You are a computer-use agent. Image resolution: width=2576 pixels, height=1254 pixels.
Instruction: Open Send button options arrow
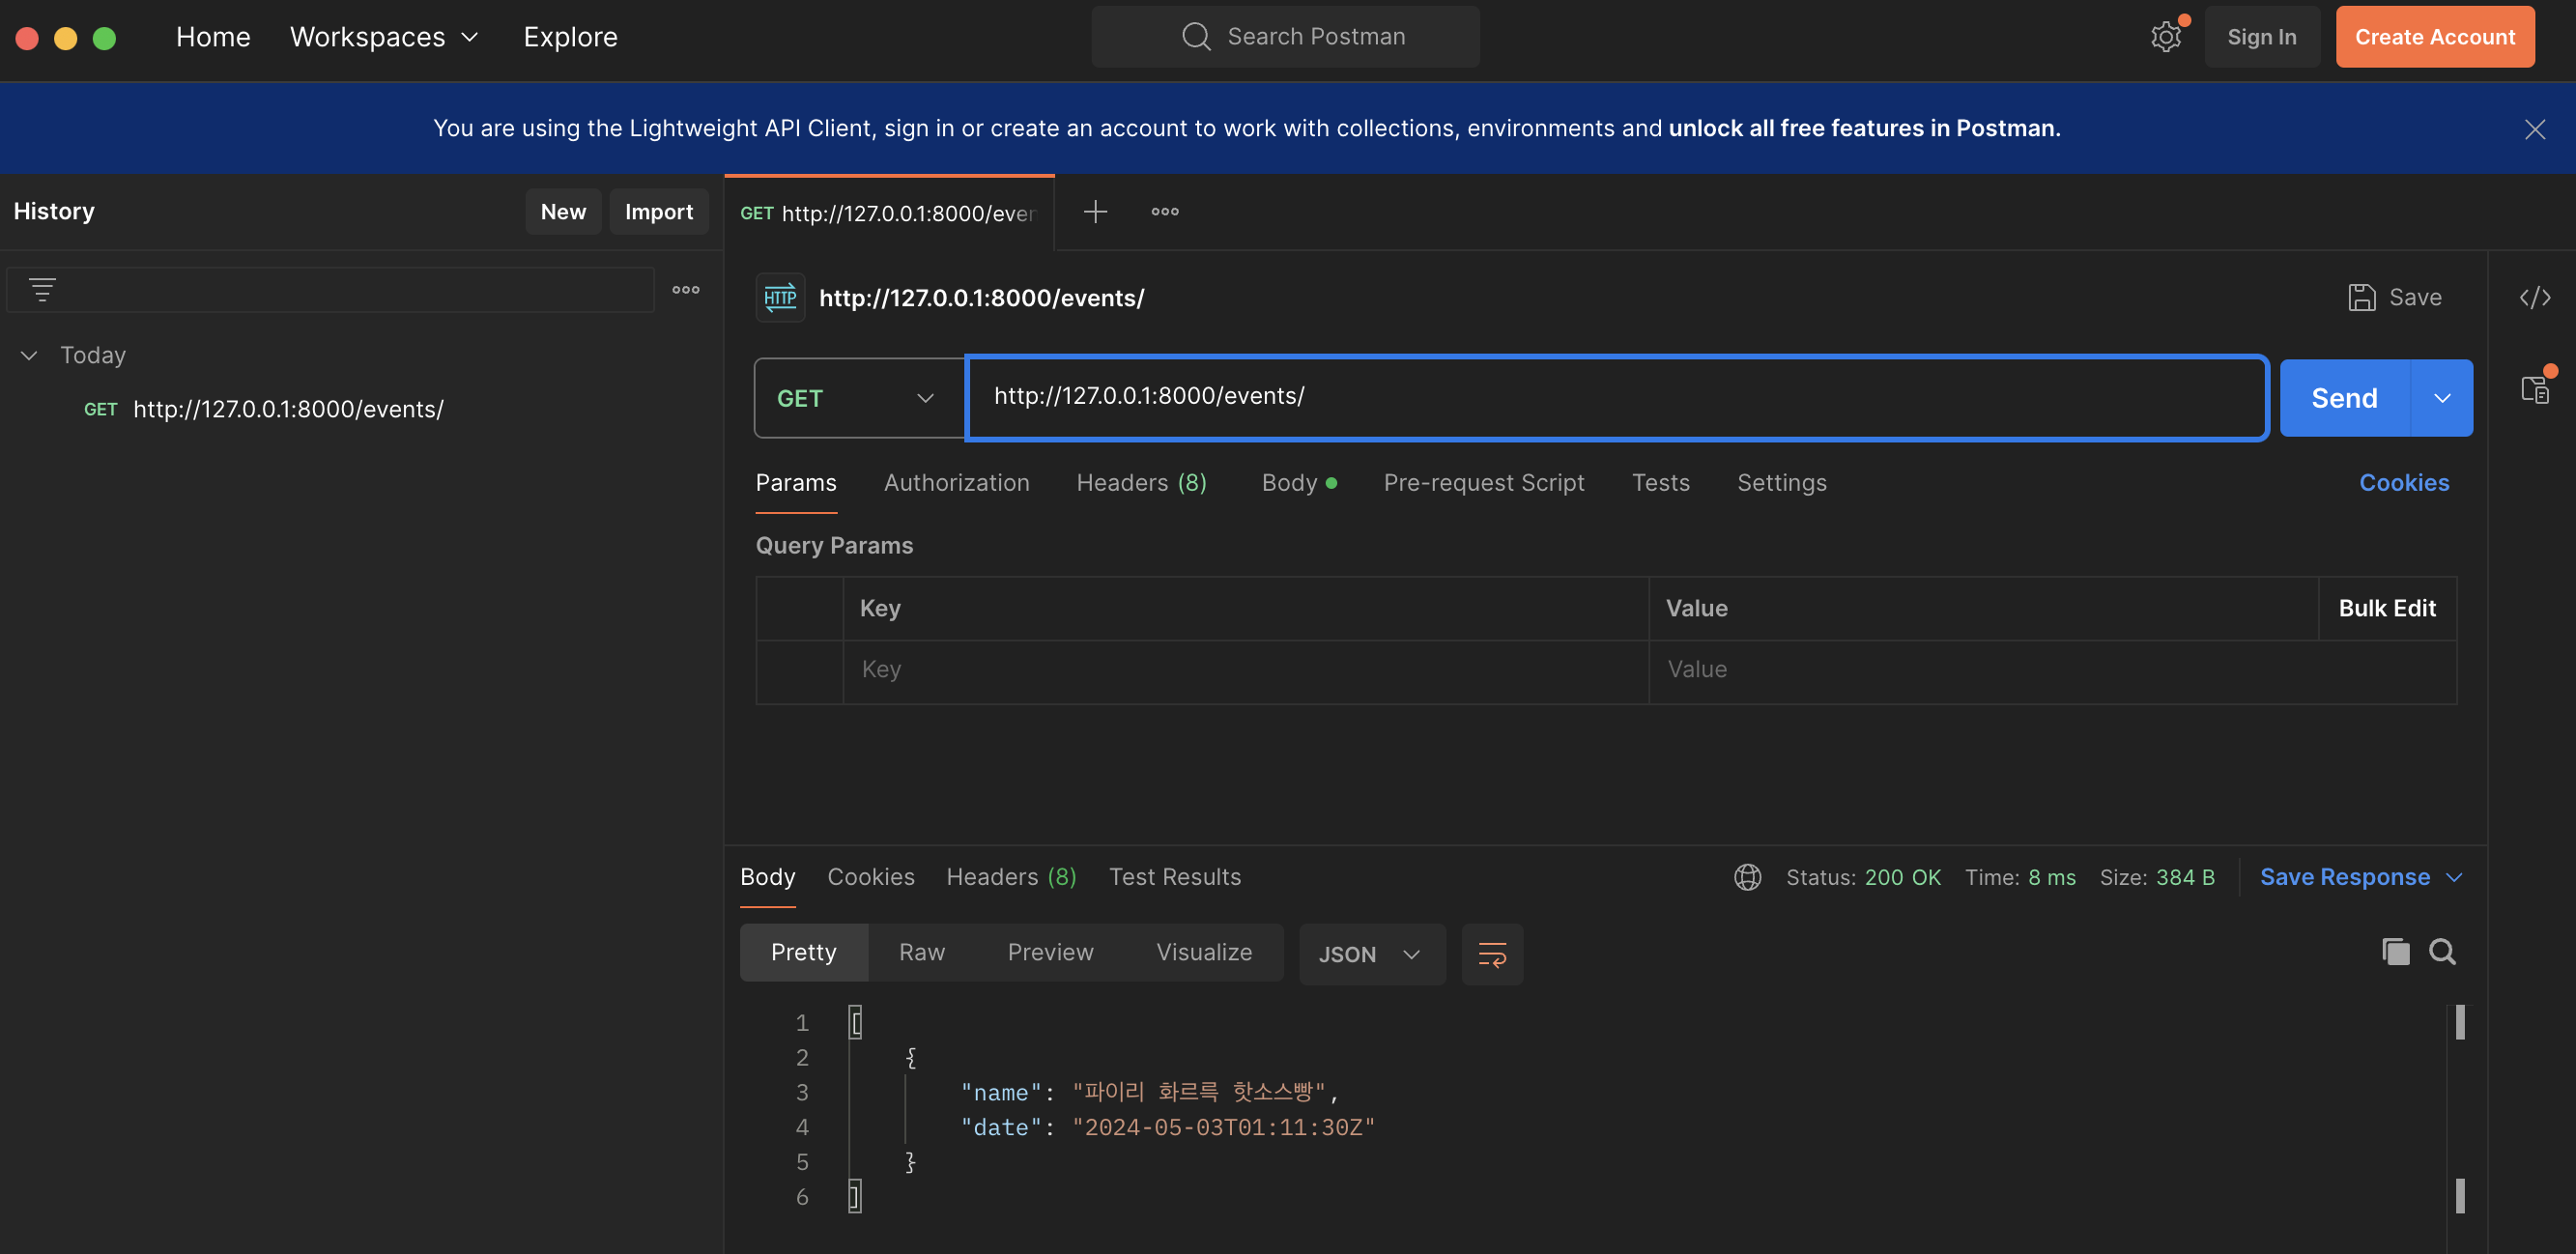[x=2442, y=397]
